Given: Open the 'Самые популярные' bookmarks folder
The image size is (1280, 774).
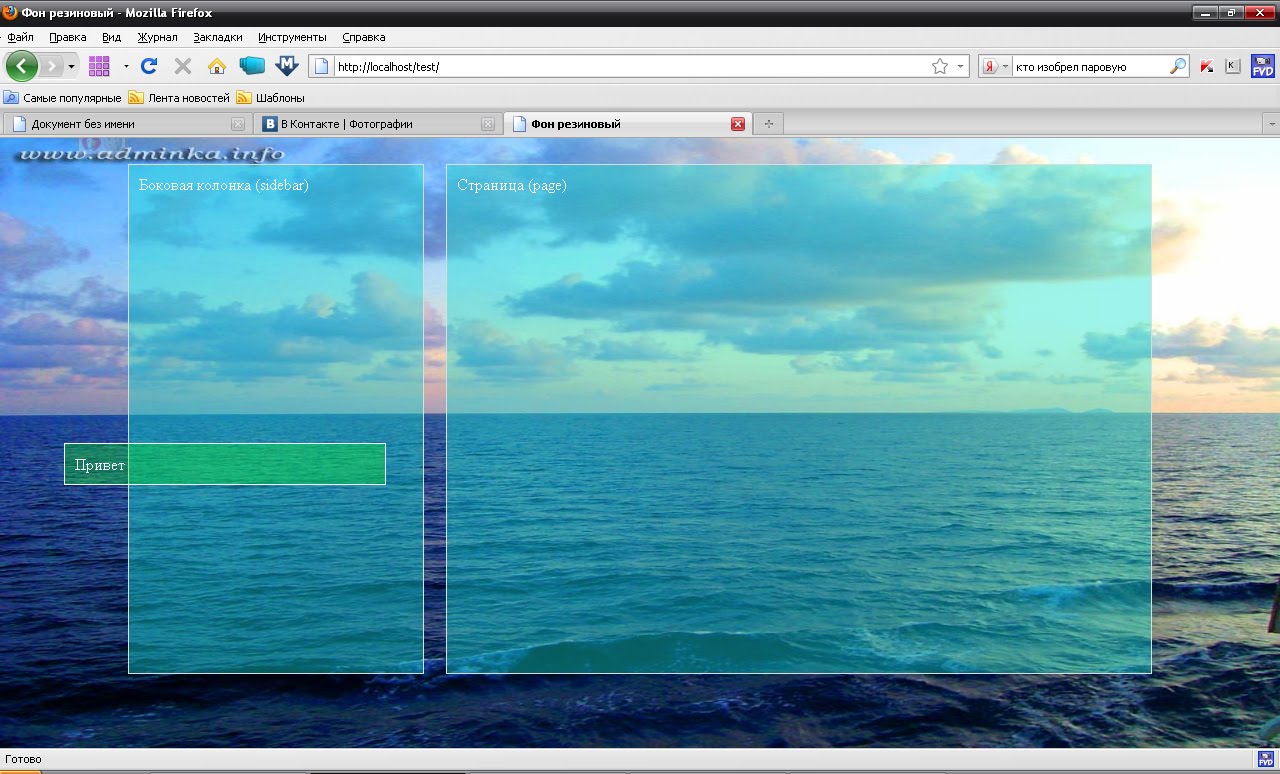Looking at the screenshot, I should click(x=62, y=98).
